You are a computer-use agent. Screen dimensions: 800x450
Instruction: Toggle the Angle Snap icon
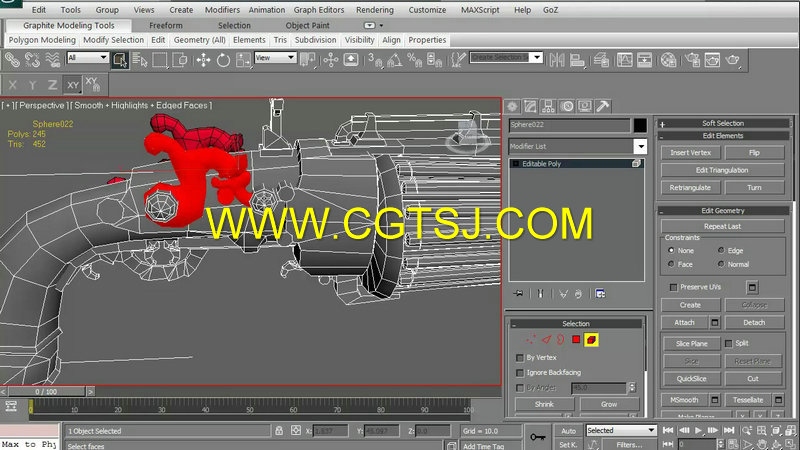394,60
